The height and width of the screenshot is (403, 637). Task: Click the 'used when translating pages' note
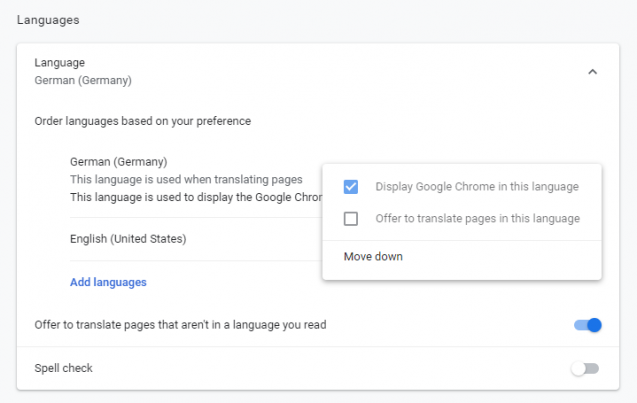(186, 180)
